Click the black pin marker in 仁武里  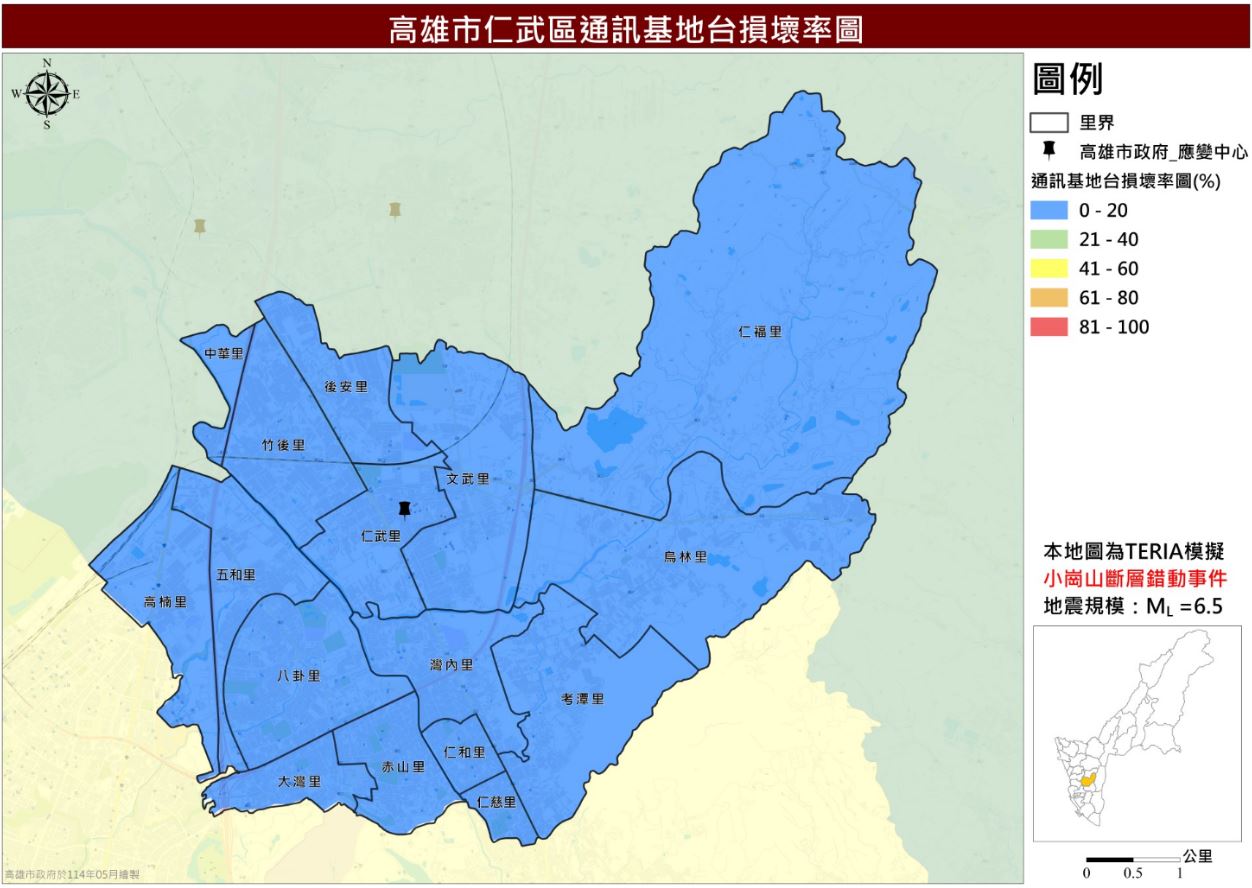pos(405,509)
